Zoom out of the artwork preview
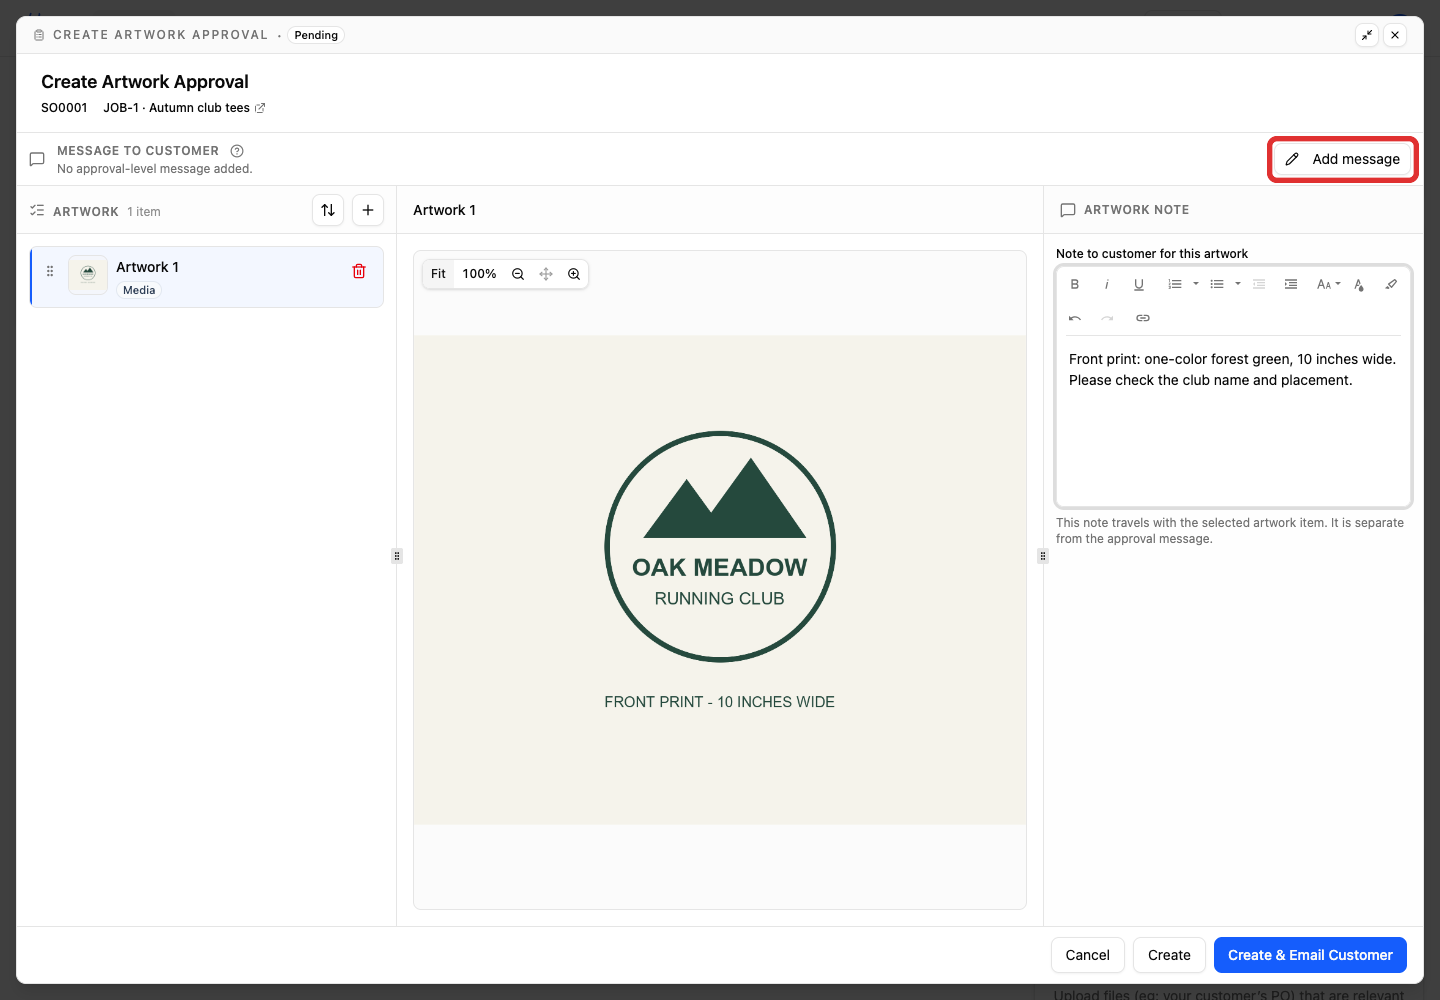The width and height of the screenshot is (1440, 1000). point(518,274)
